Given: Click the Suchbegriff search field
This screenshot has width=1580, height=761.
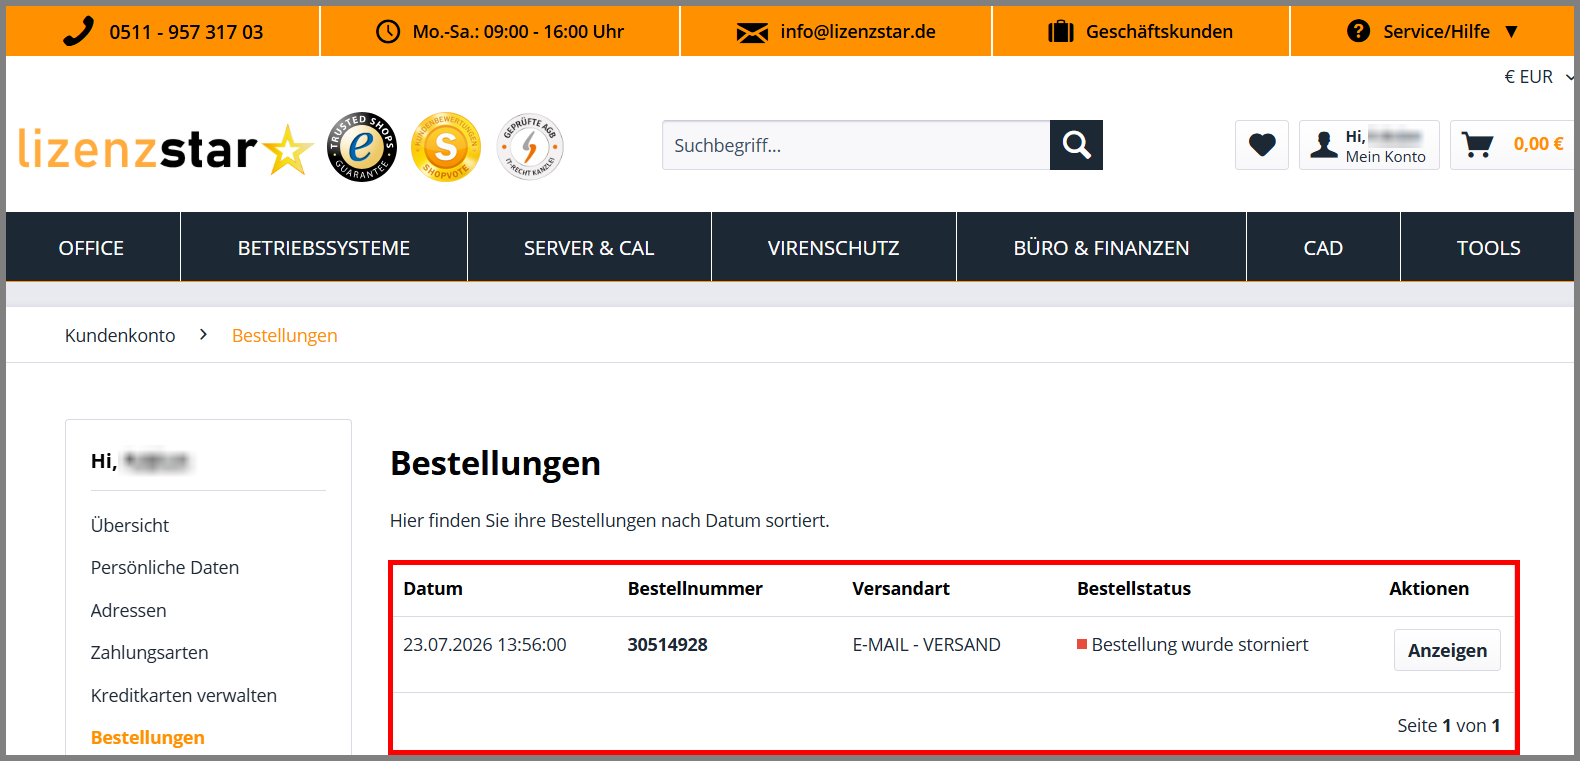Looking at the screenshot, I should pos(856,145).
